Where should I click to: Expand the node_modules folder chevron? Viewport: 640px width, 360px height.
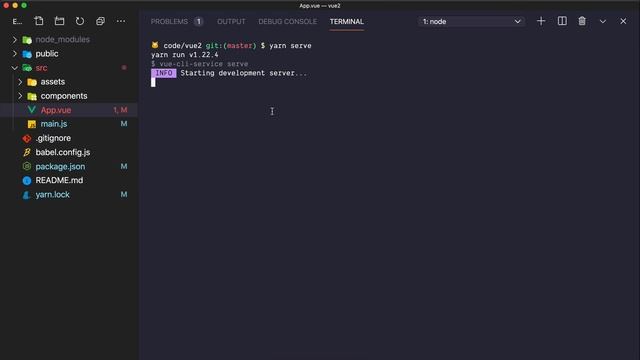pos(15,40)
